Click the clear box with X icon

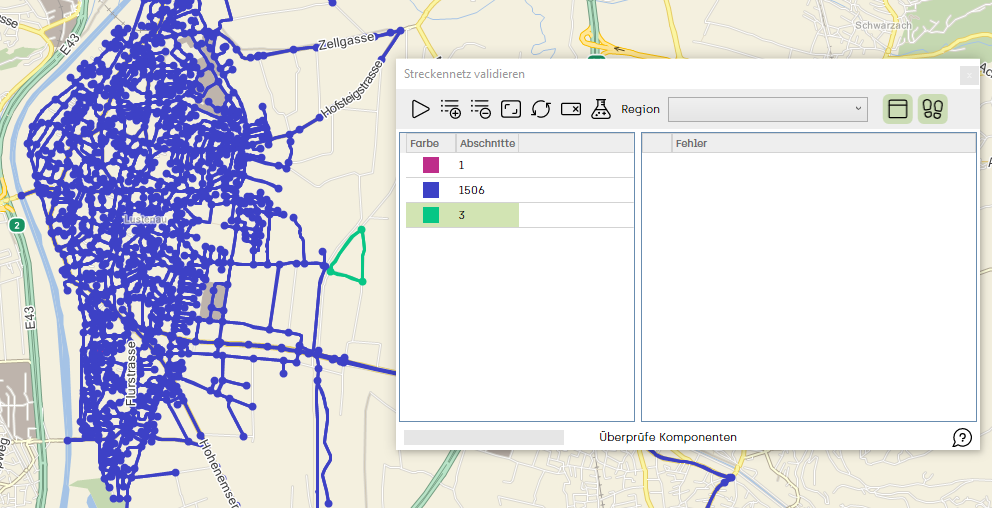click(x=571, y=109)
